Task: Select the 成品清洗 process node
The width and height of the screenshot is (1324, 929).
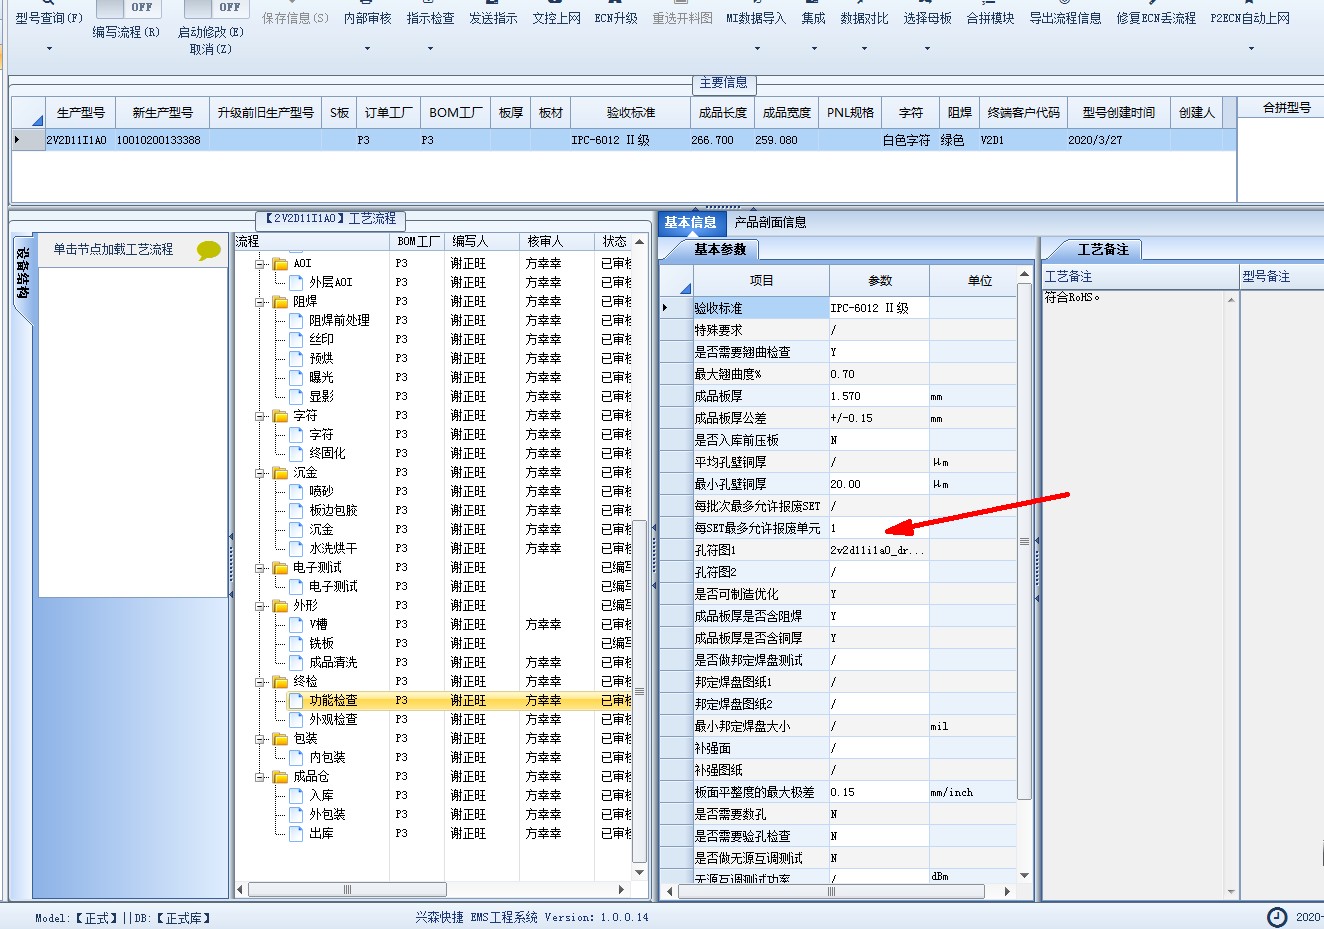Action: click(x=333, y=662)
